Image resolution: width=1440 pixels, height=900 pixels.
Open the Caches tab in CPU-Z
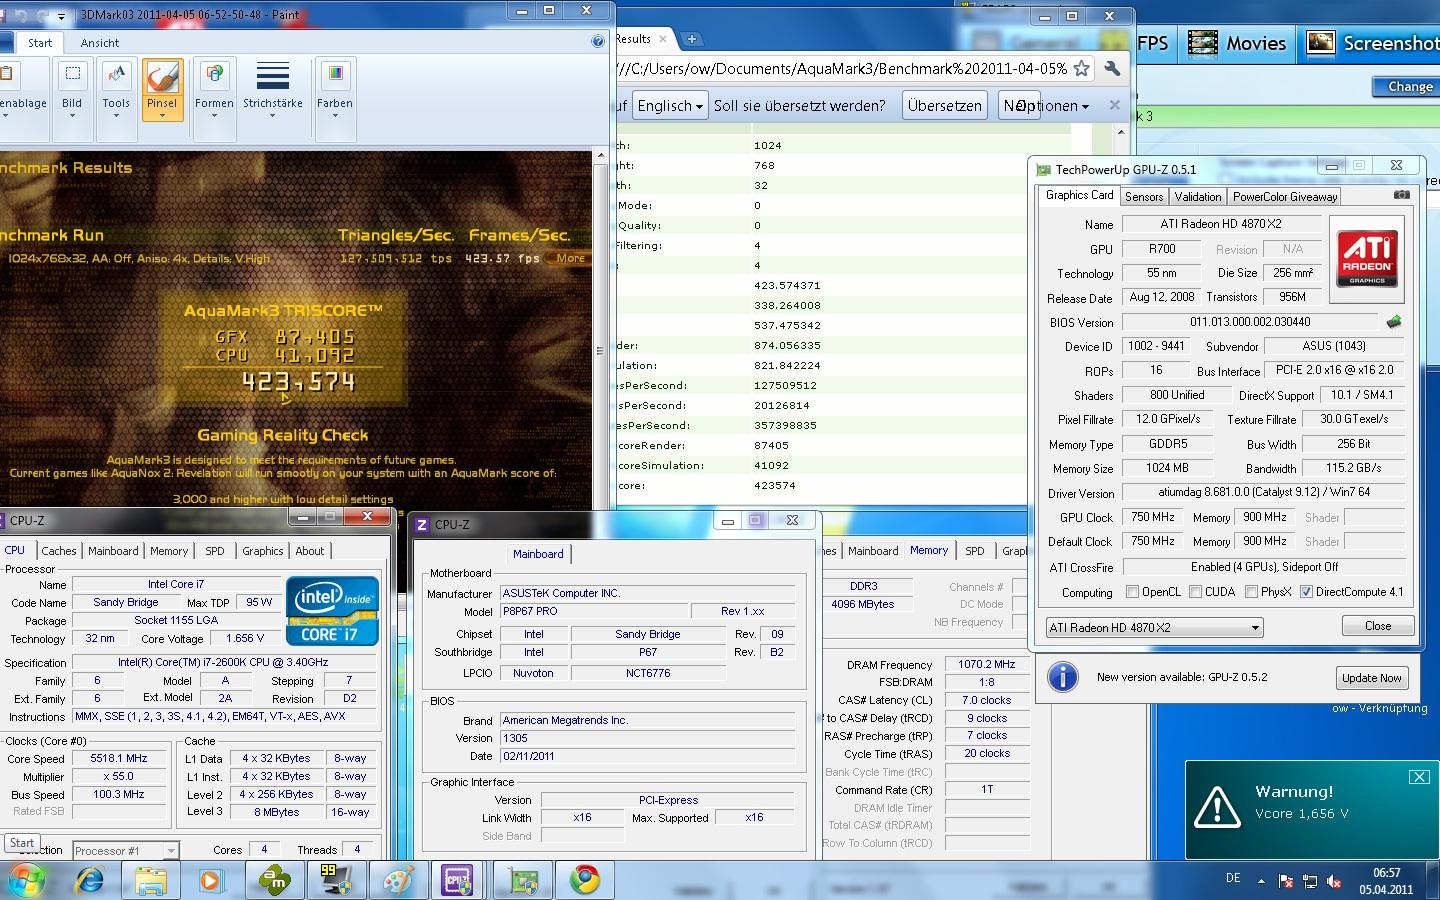58,551
